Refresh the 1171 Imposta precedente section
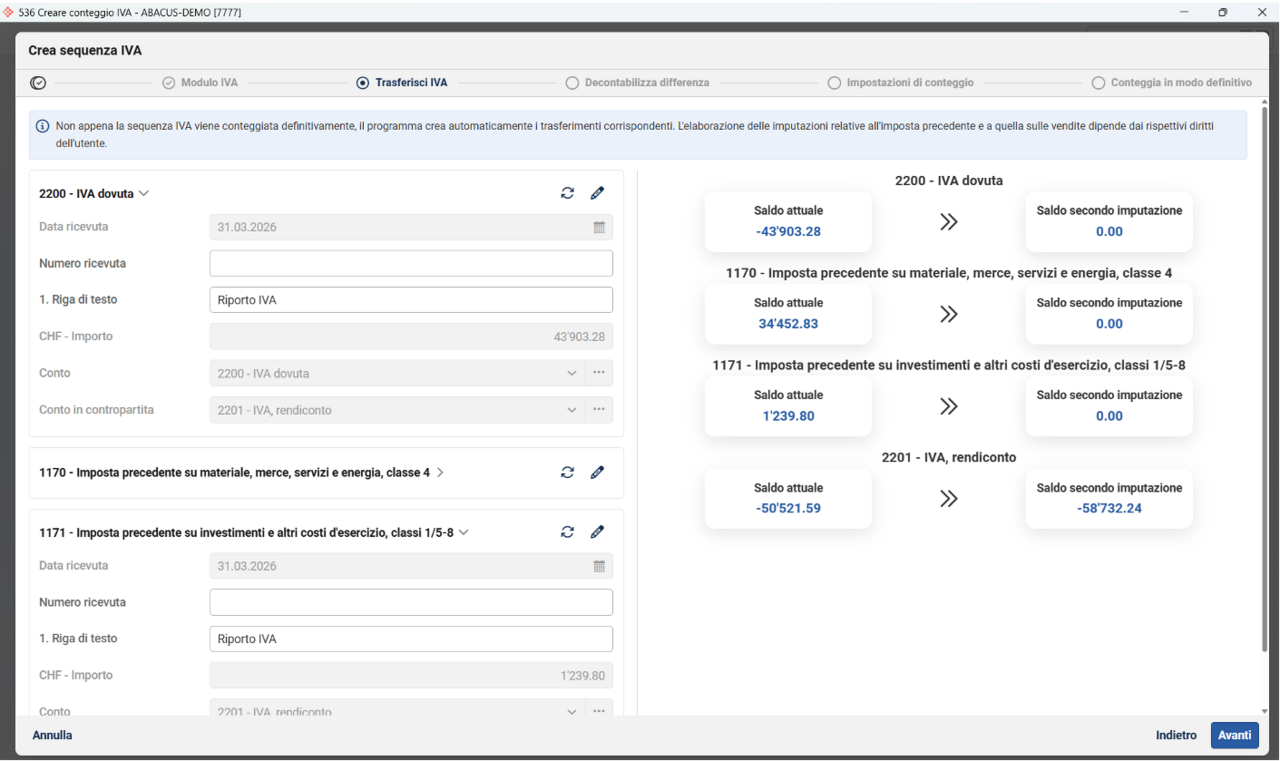Screen dimensions: 1280x761 click(x=567, y=532)
